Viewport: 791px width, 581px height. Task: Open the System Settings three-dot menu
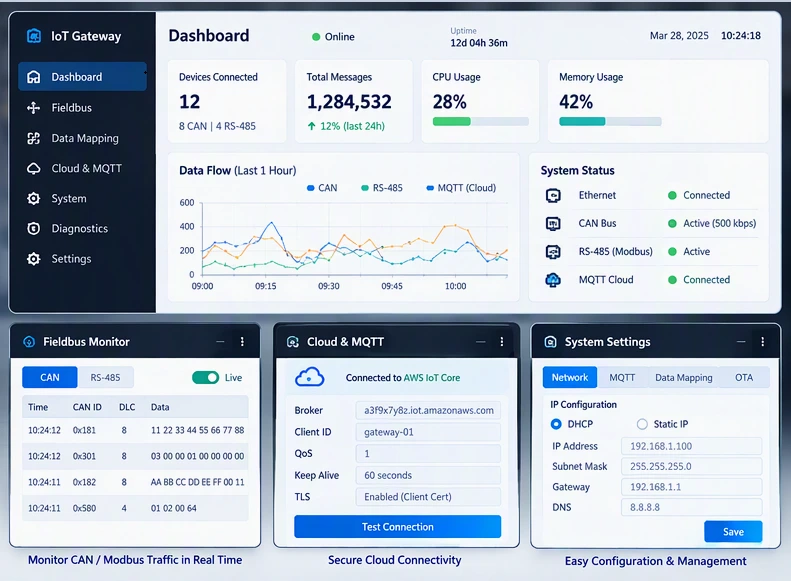coord(762,341)
